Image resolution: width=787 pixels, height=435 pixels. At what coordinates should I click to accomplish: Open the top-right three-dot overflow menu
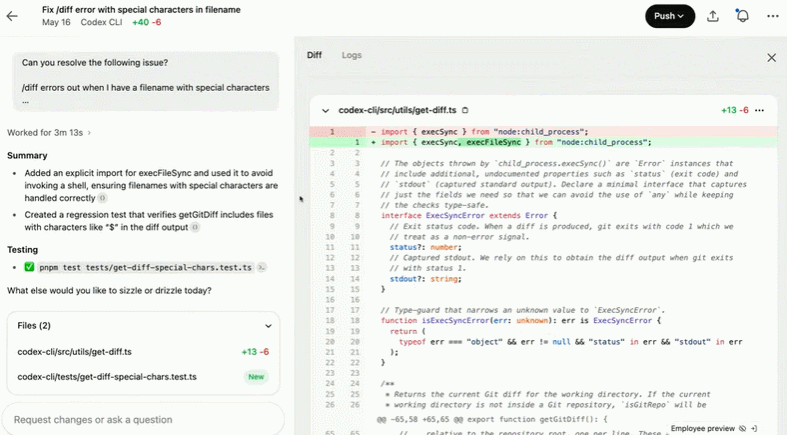coord(773,16)
